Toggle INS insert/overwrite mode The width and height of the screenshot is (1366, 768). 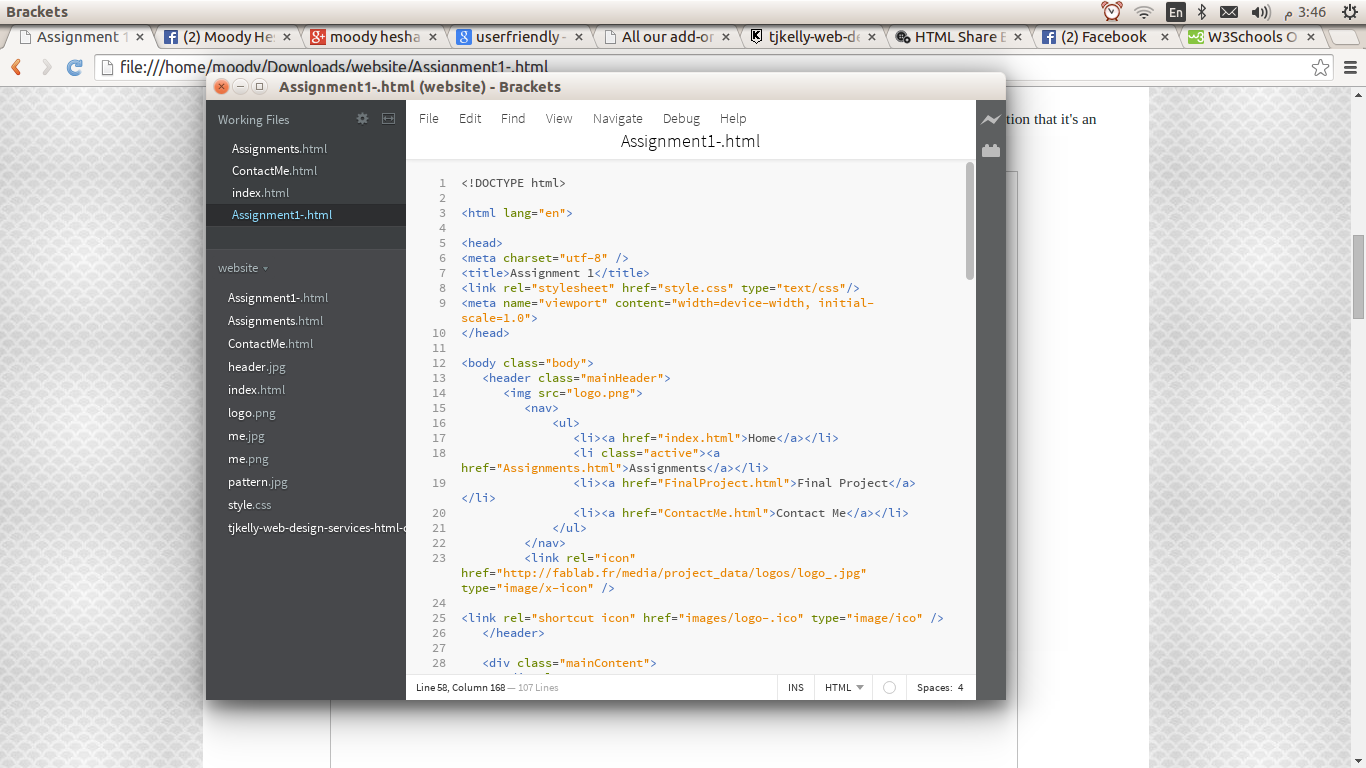[x=796, y=687]
